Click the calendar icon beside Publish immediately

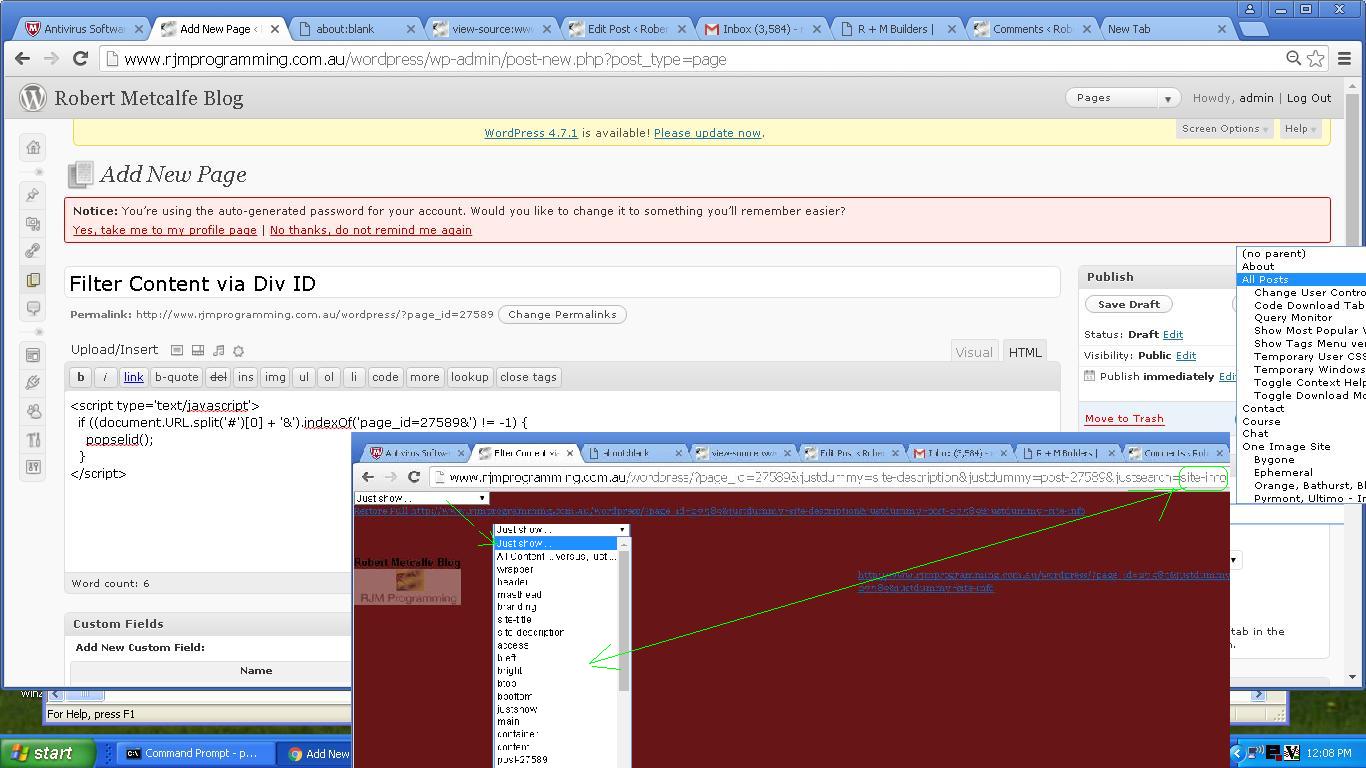point(1089,376)
